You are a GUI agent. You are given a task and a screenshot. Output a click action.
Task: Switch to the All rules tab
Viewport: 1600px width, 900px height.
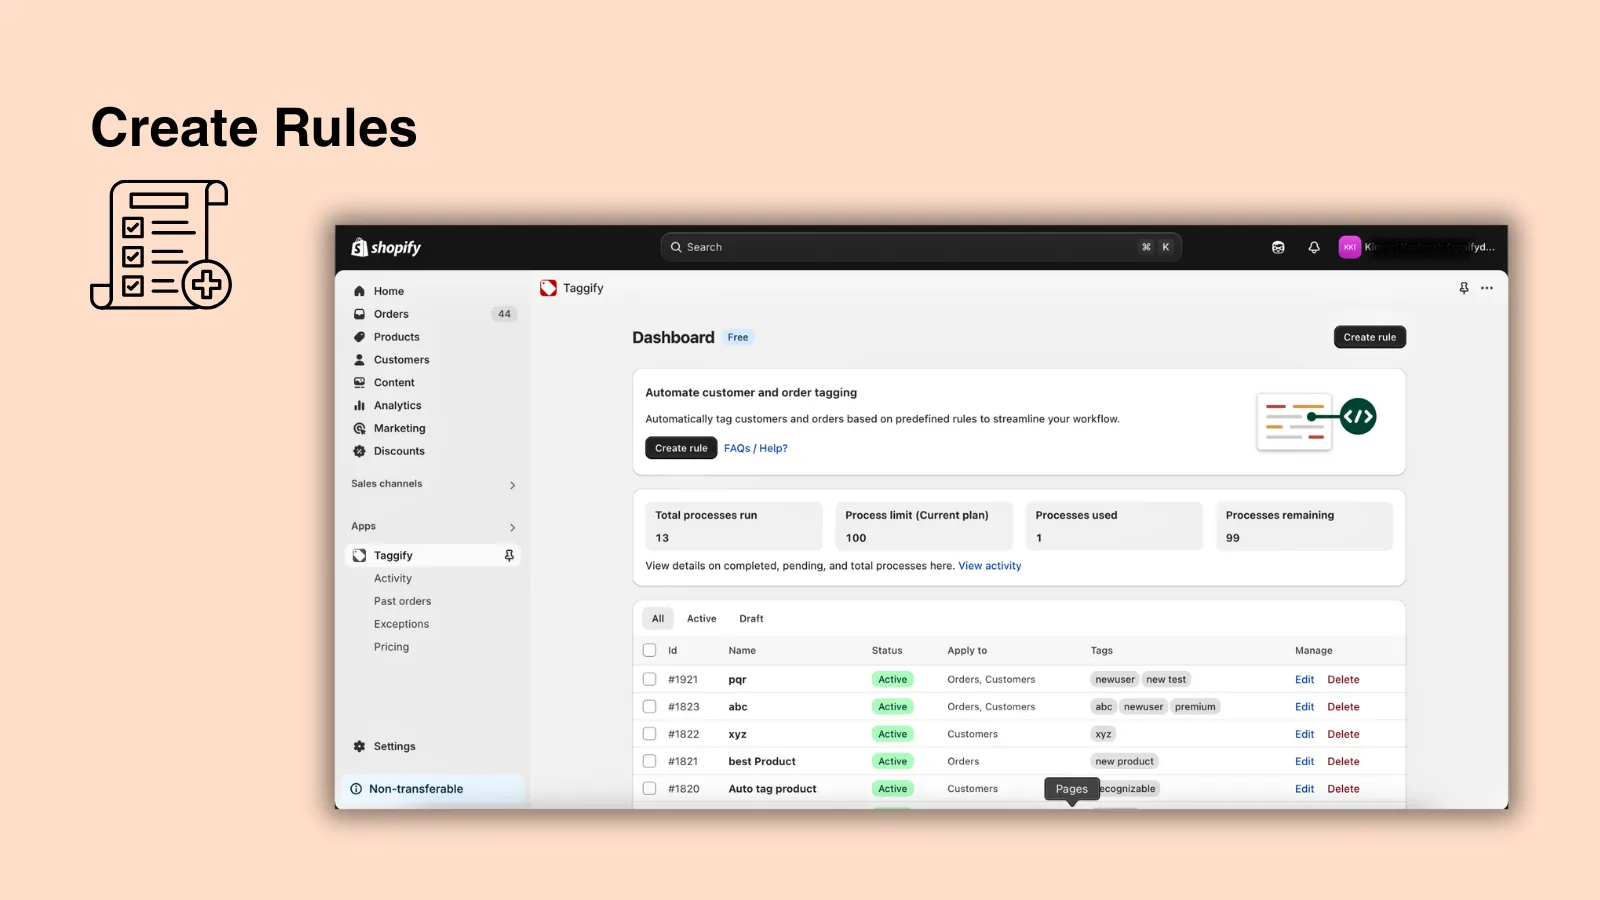tap(658, 619)
